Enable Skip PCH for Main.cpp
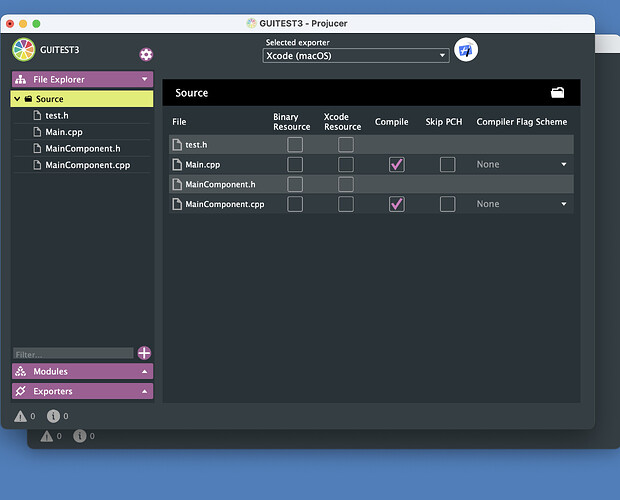Screen dimensions: 620x500 [448, 164]
